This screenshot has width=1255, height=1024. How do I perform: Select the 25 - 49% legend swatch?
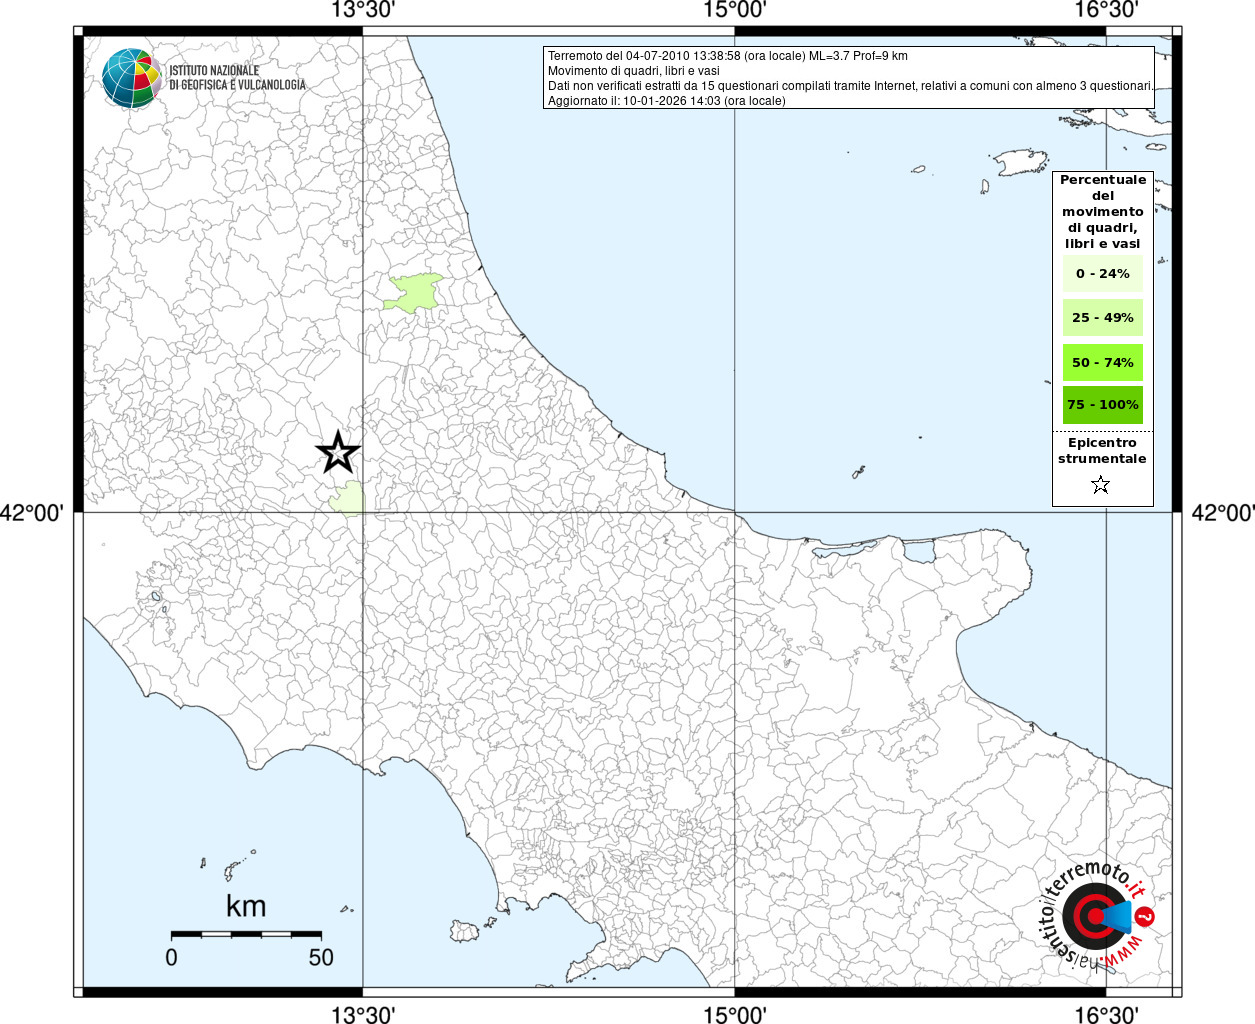coord(1103,318)
